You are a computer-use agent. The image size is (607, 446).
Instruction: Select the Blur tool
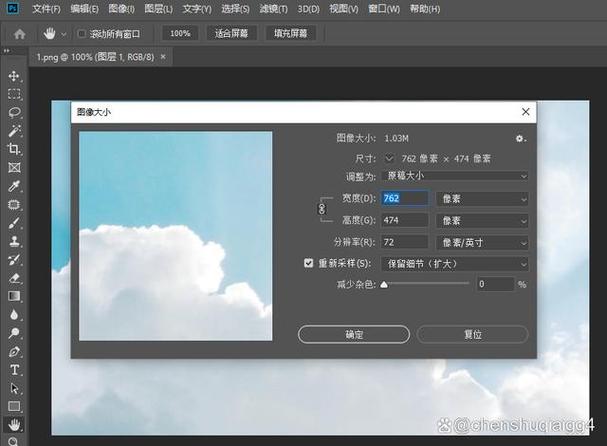point(14,315)
